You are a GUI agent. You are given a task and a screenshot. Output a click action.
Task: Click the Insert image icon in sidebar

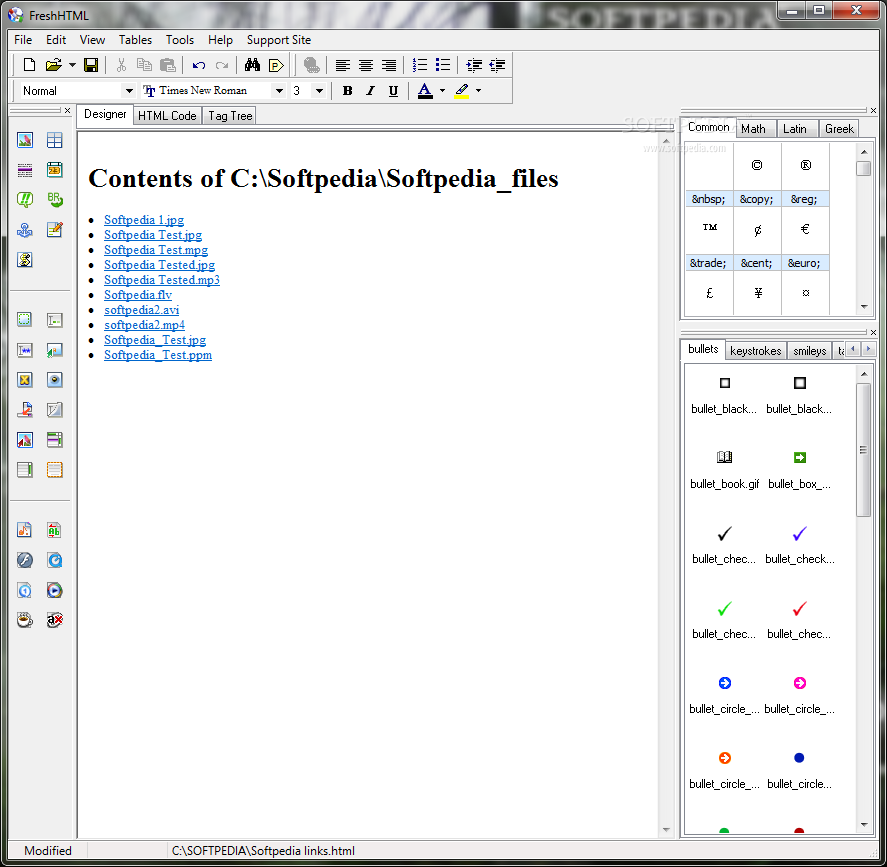25,140
